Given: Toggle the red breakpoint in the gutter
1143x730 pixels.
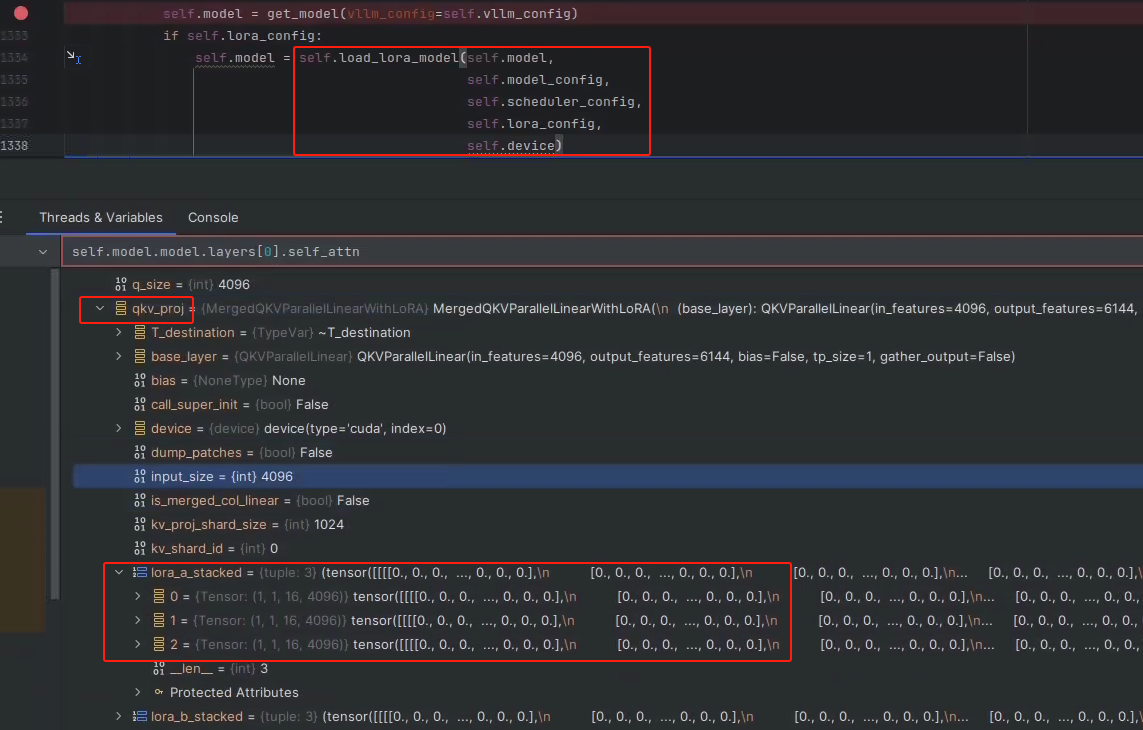Looking at the screenshot, I should point(21,13).
